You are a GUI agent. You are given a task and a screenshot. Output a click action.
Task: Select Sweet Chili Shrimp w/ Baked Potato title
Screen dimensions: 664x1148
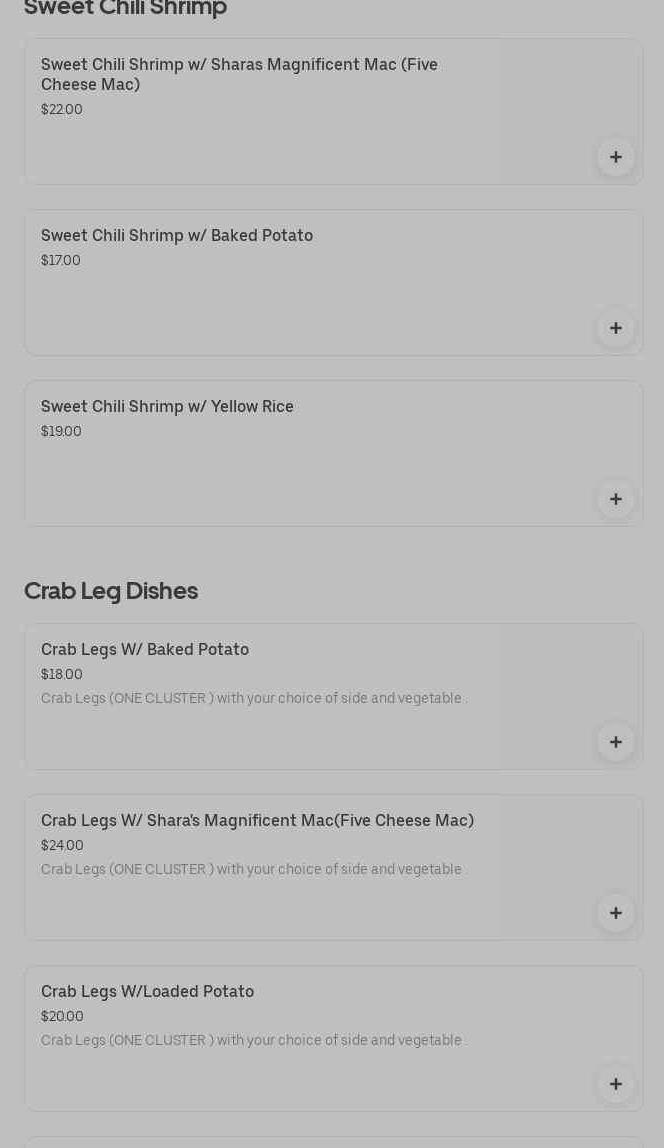[177, 235]
